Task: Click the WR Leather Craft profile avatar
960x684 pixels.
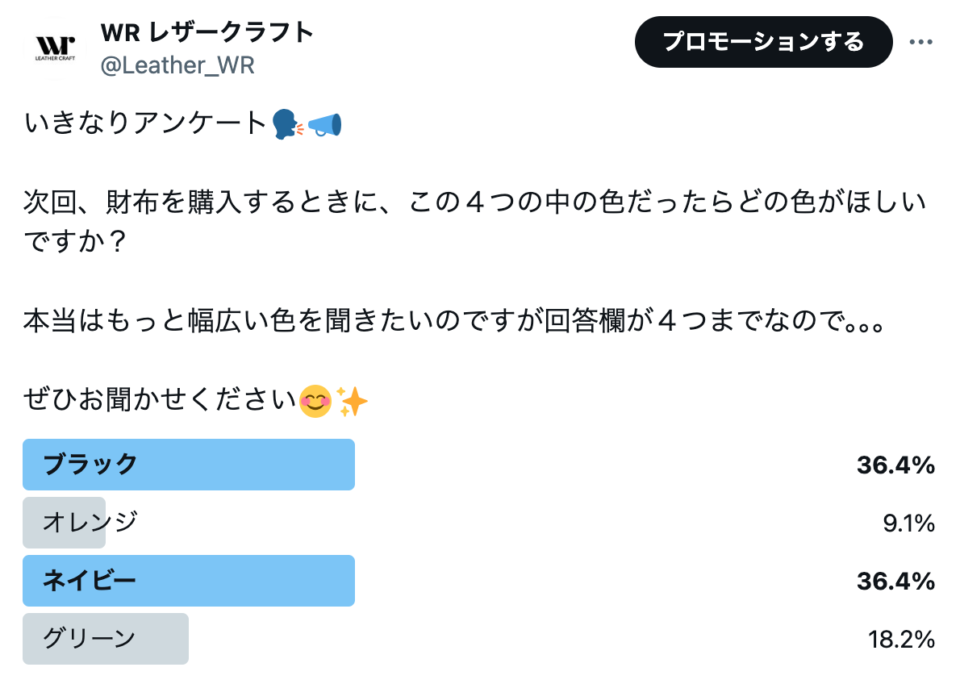Action: click(x=56, y=47)
